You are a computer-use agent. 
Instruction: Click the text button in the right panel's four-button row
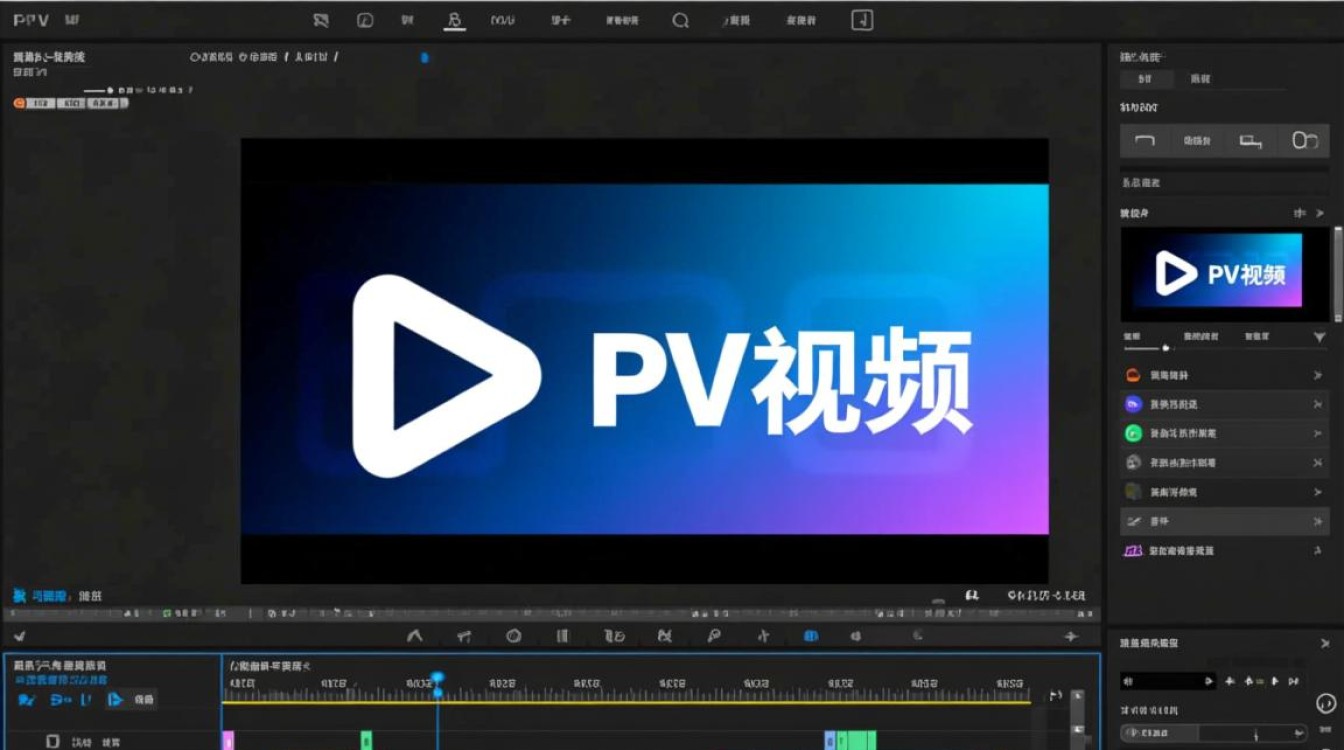click(x=1198, y=141)
